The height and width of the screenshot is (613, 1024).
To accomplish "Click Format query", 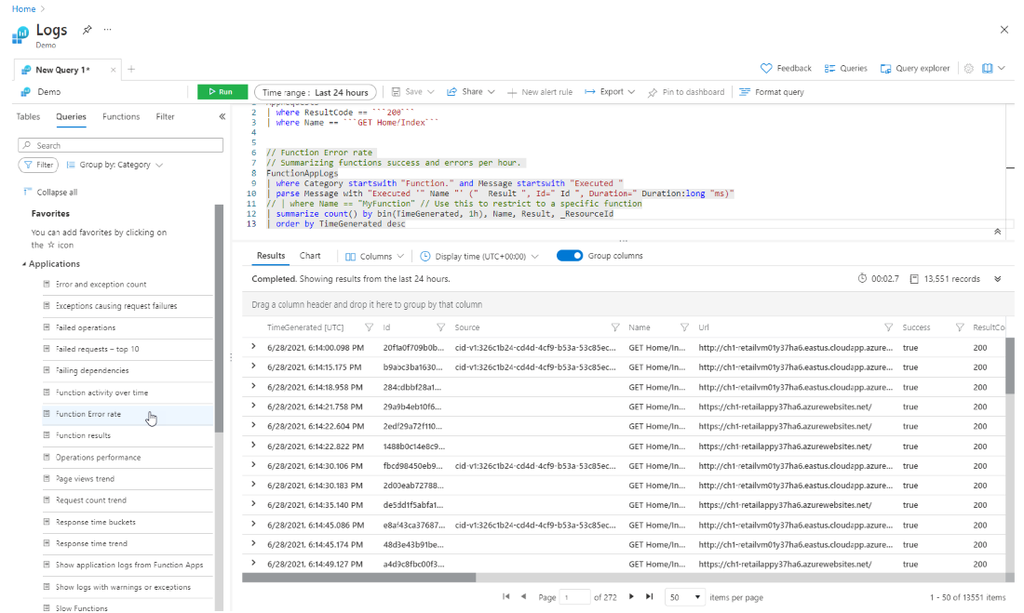I will (x=771, y=92).
